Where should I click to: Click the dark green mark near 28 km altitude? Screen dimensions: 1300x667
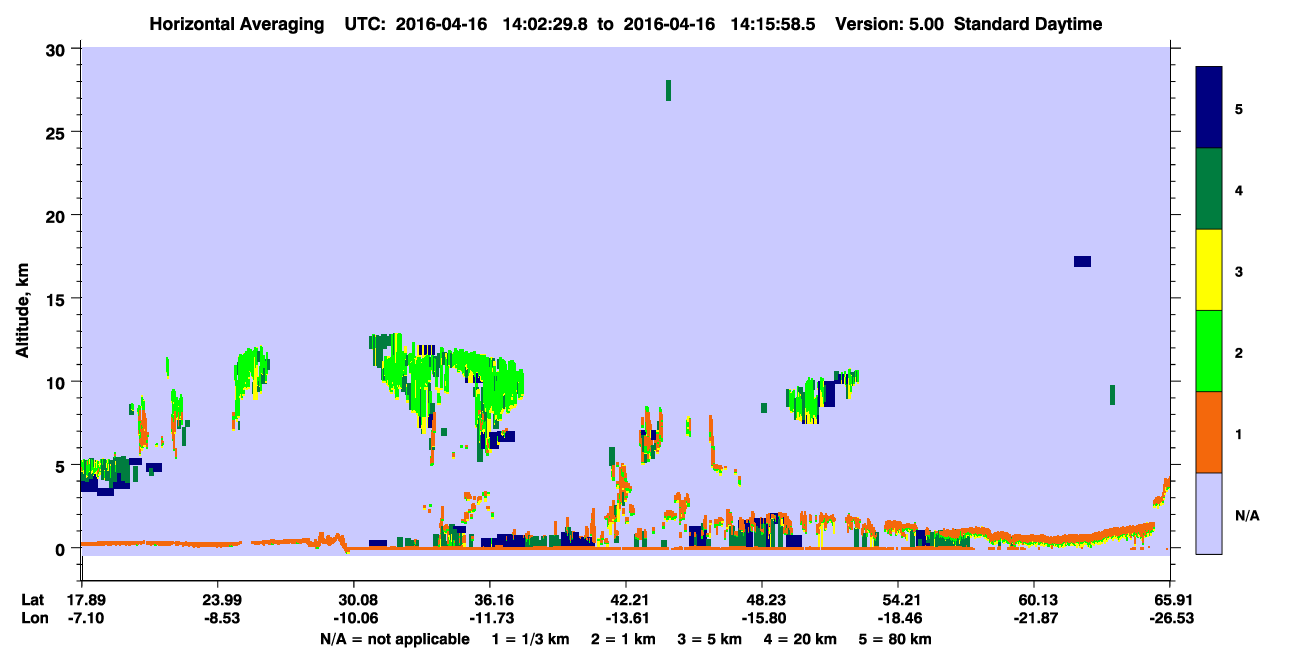pos(668,90)
